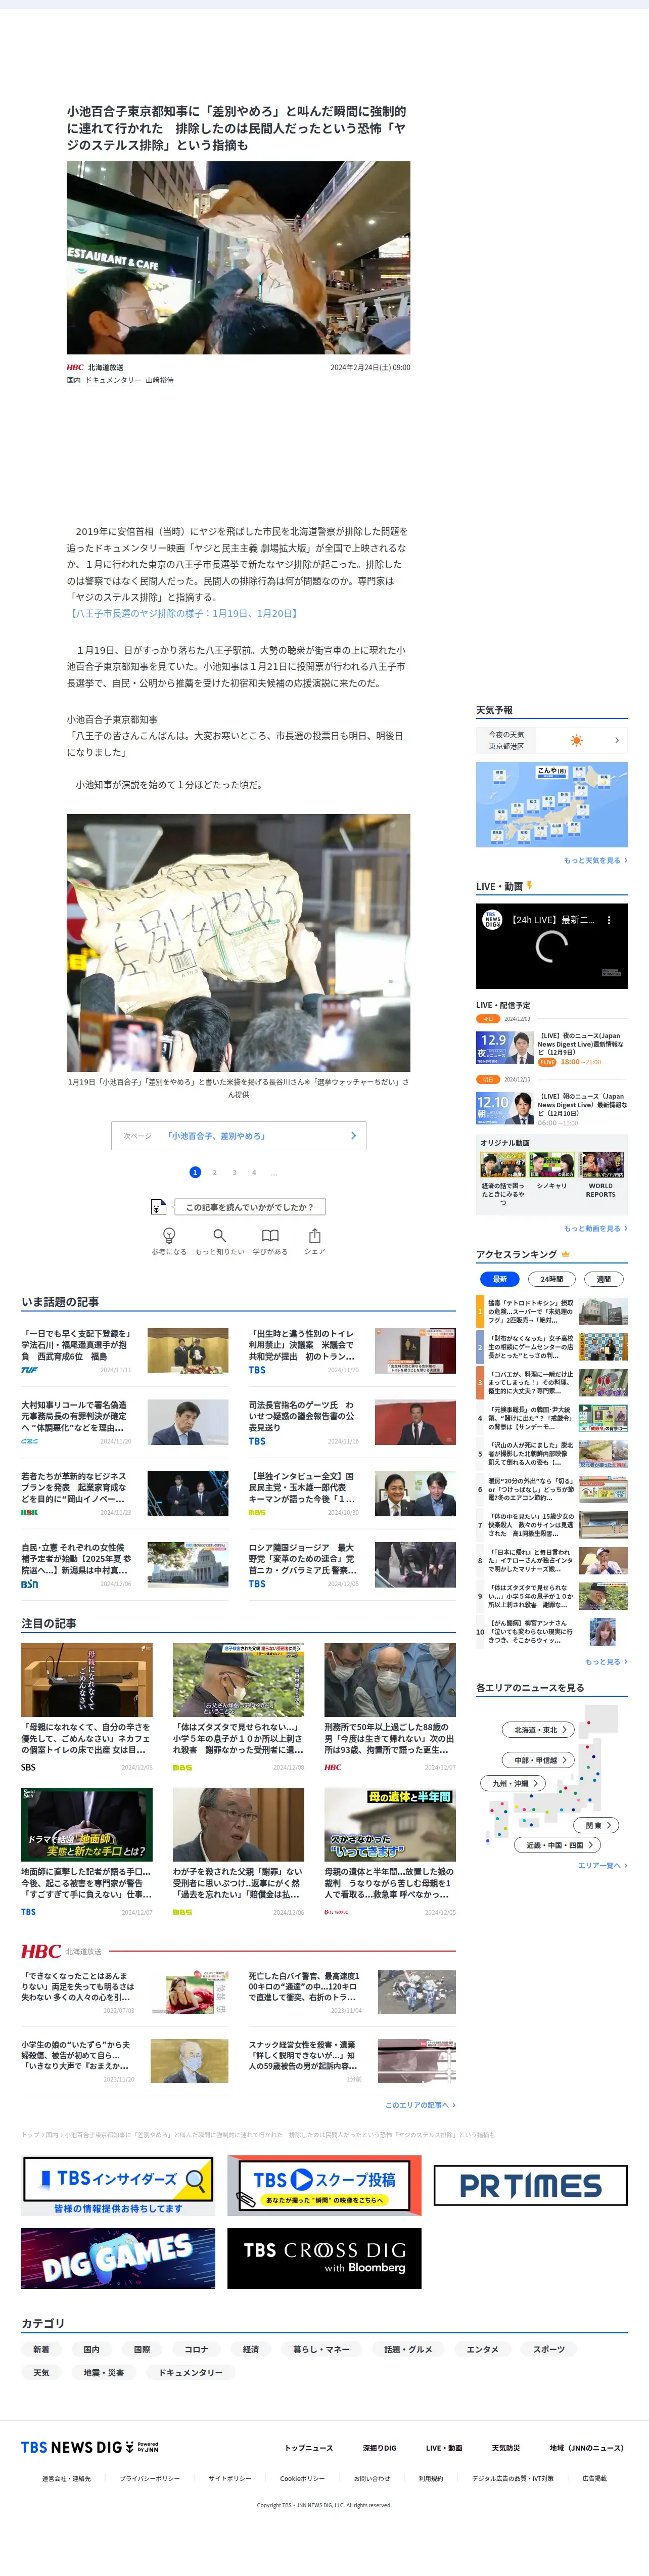Click the 利用規約 footer link
The width and height of the screenshot is (649, 2576).
click(431, 2478)
